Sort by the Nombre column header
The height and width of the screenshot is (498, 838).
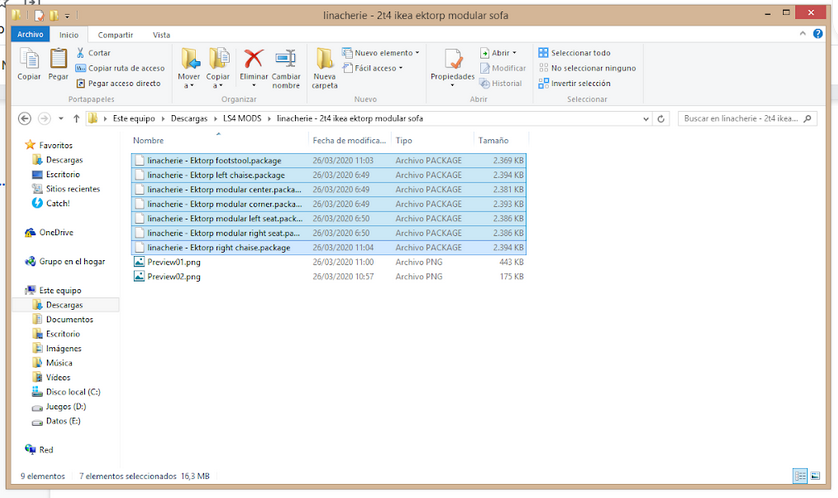(x=219, y=141)
